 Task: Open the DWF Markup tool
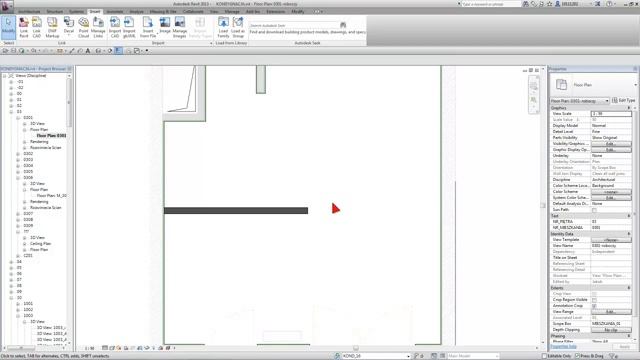tap(52, 27)
